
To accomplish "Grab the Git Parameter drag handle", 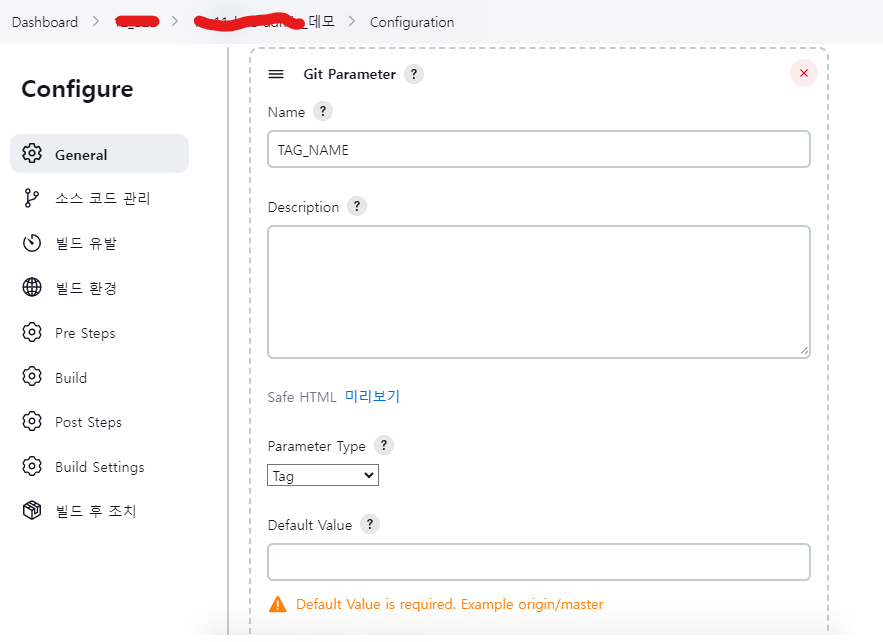I will [x=276, y=74].
